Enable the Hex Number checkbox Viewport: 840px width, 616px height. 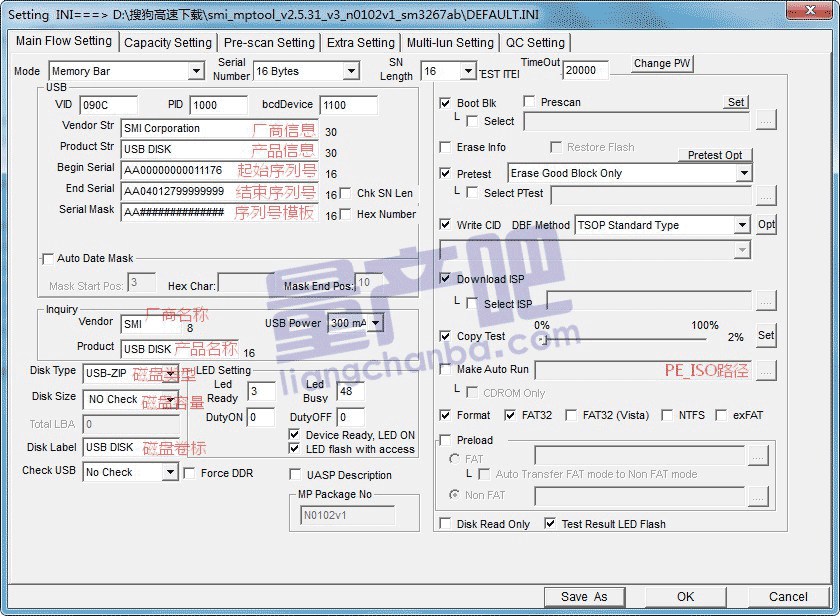tap(346, 214)
